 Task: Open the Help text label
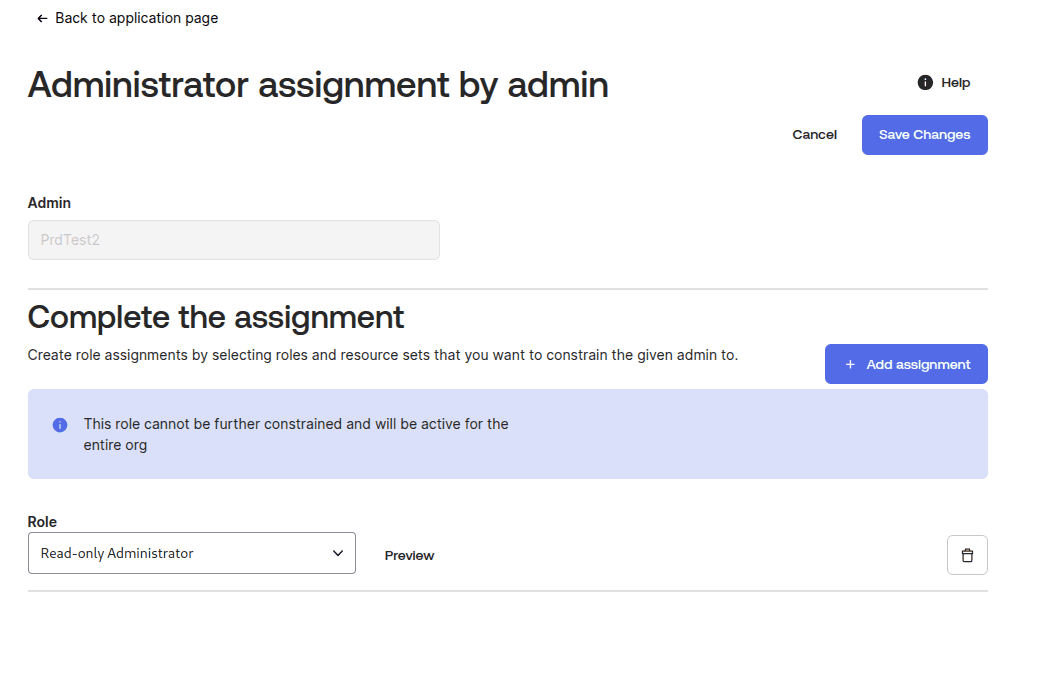tap(955, 83)
